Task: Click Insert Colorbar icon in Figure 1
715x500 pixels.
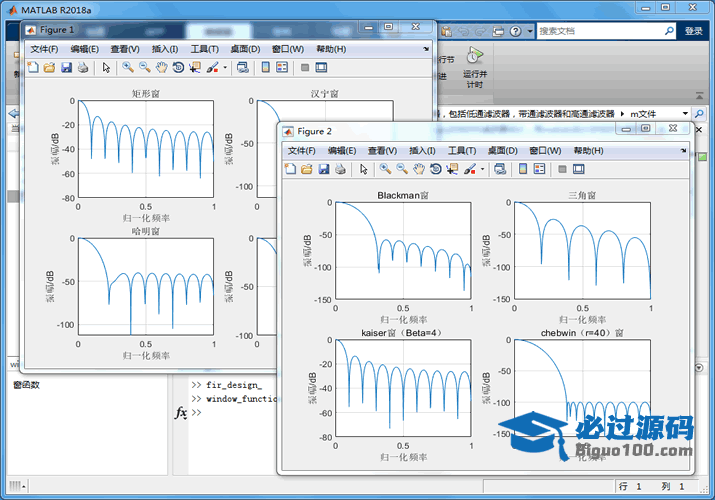Action: 265,67
